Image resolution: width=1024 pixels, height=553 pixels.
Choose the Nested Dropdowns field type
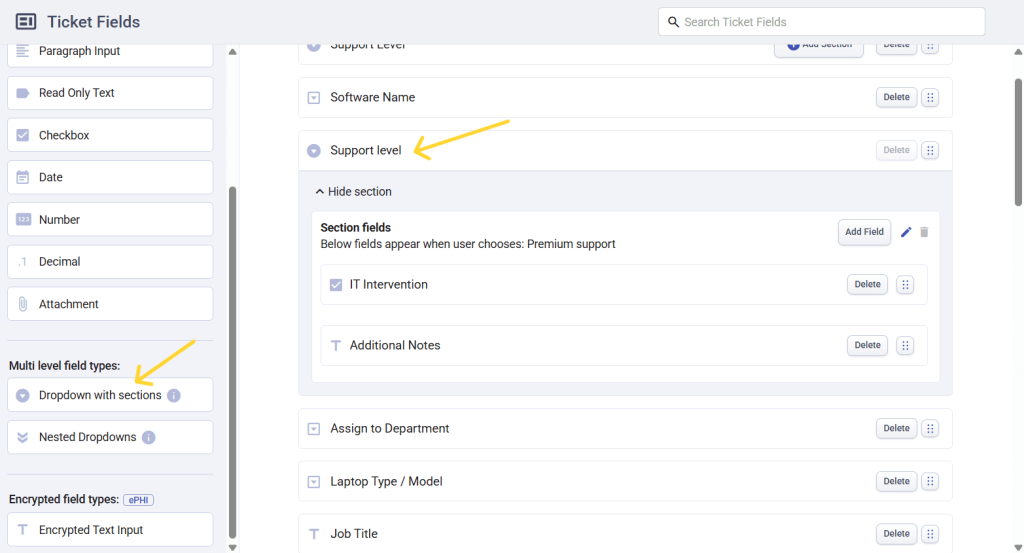[x=88, y=438]
